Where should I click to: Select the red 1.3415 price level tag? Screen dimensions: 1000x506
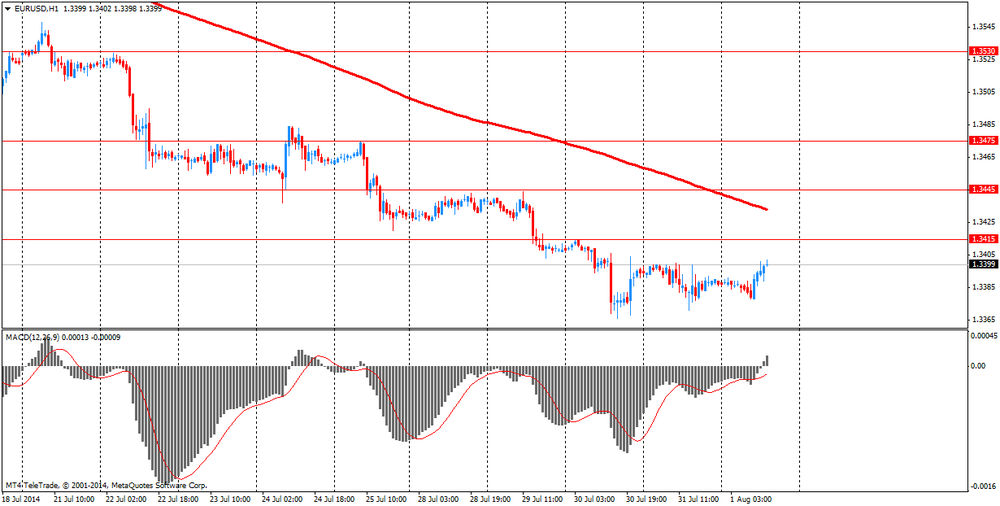tap(981, 239)
